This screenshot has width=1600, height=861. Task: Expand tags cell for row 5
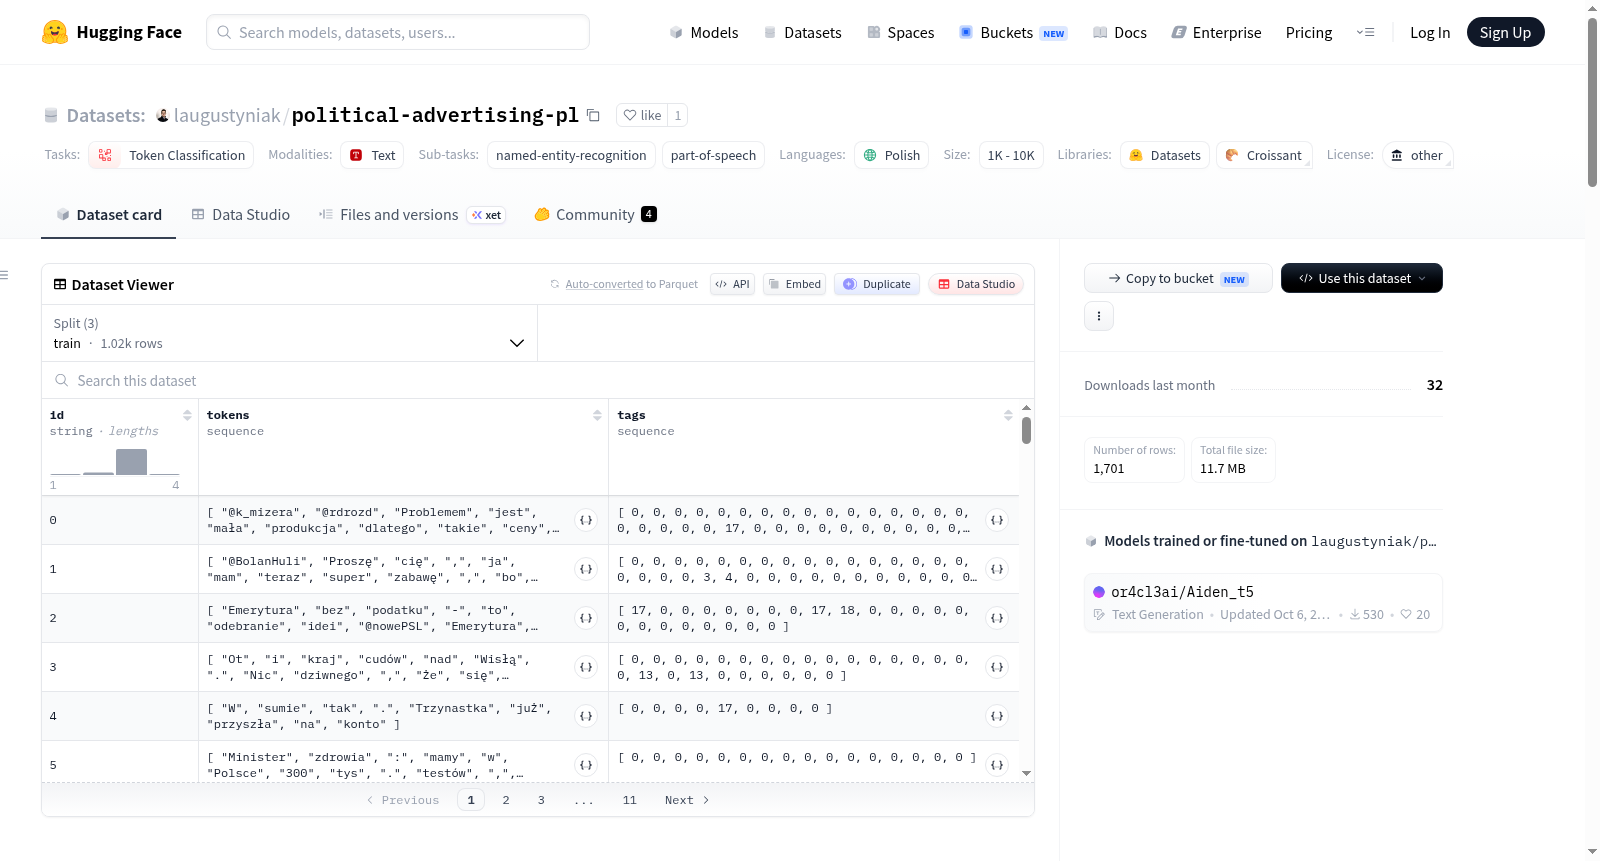pyautogui.click(x=997, y=765)
